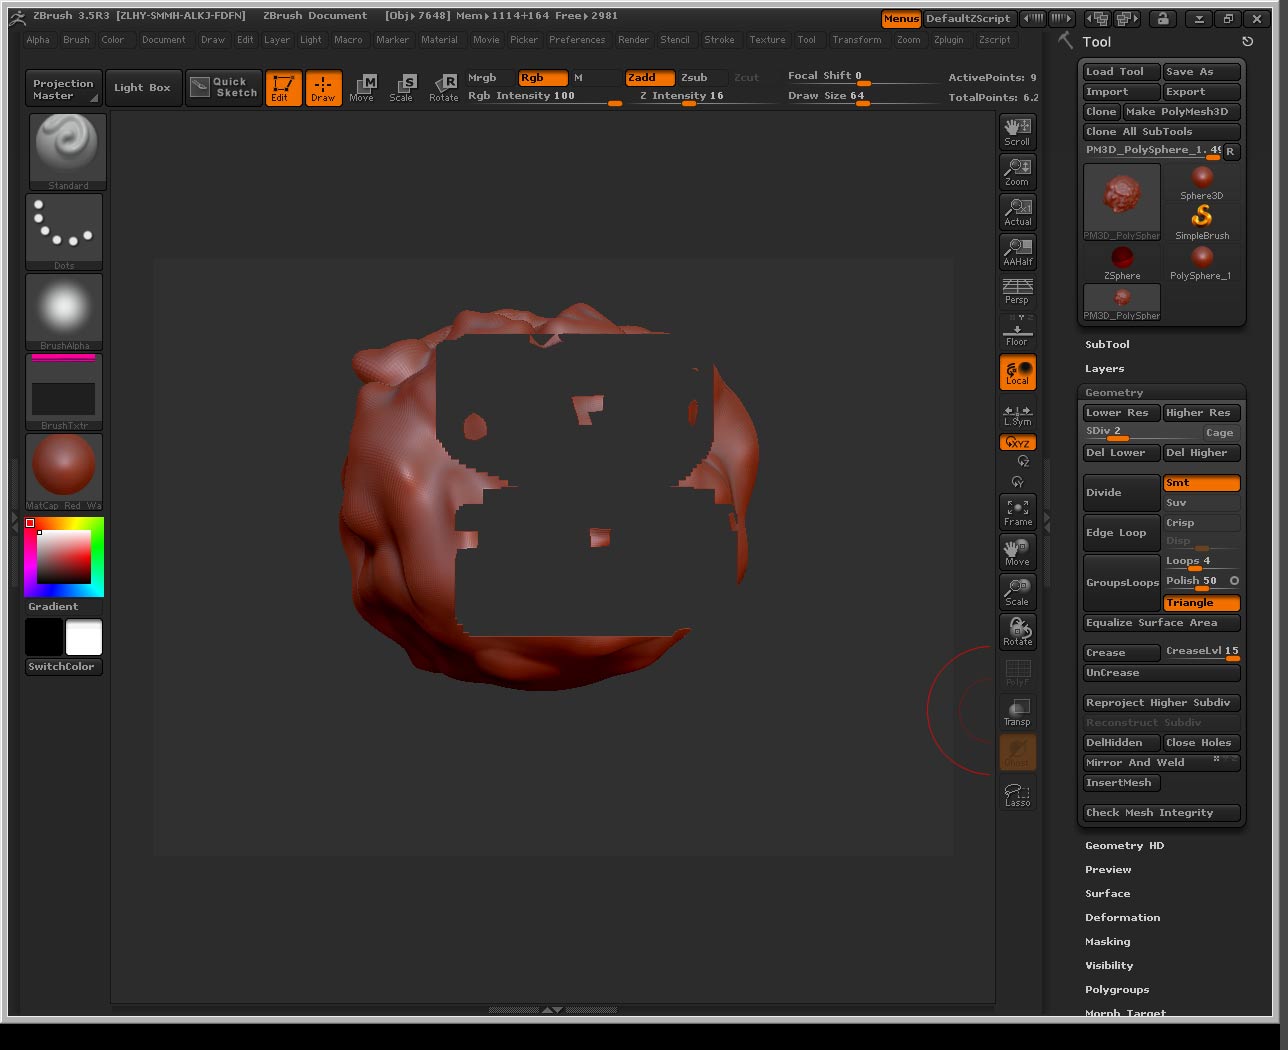Toggle the Zsub sculpt mode

(694, 77)
